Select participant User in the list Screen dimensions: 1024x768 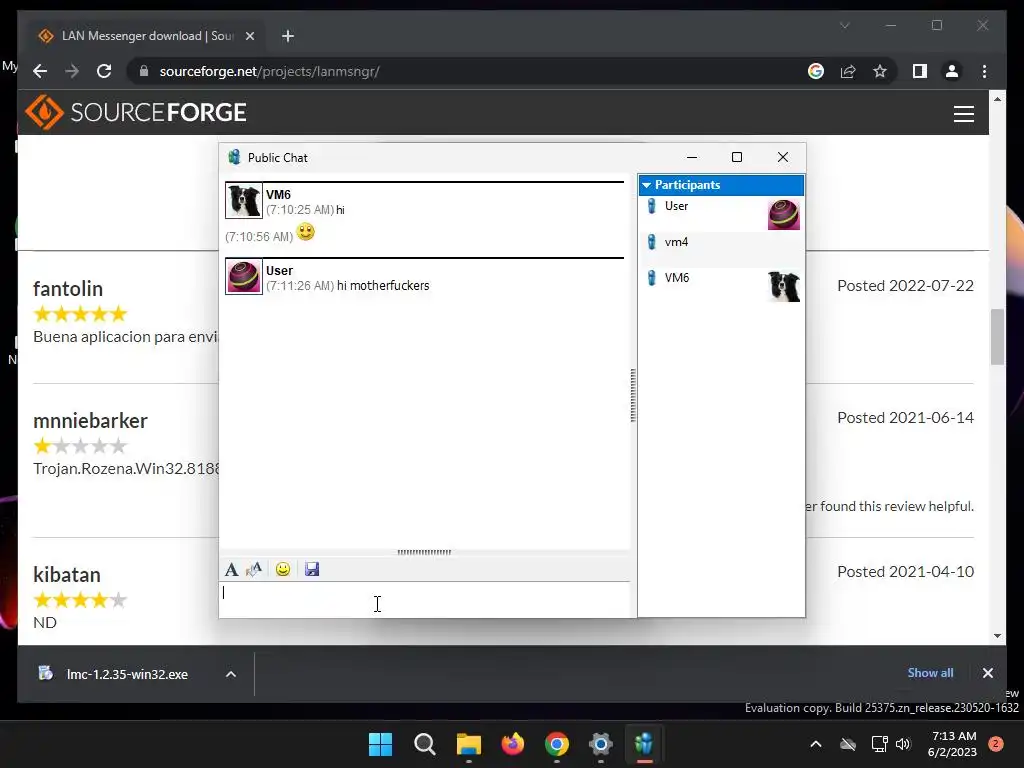721,214
